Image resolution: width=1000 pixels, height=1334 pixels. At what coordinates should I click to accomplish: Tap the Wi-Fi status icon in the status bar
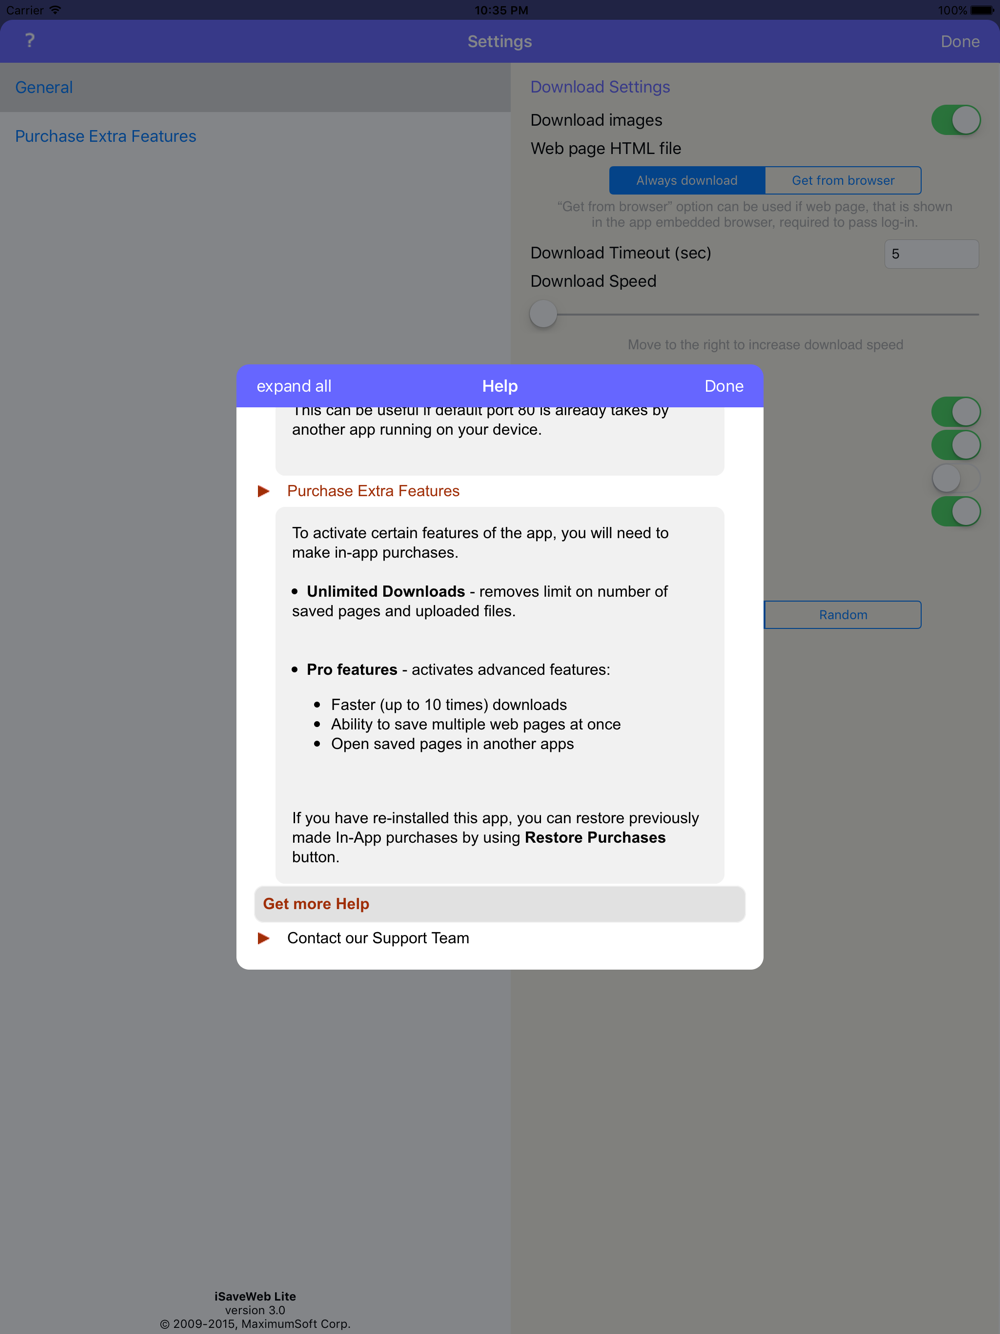click(55, 10)
